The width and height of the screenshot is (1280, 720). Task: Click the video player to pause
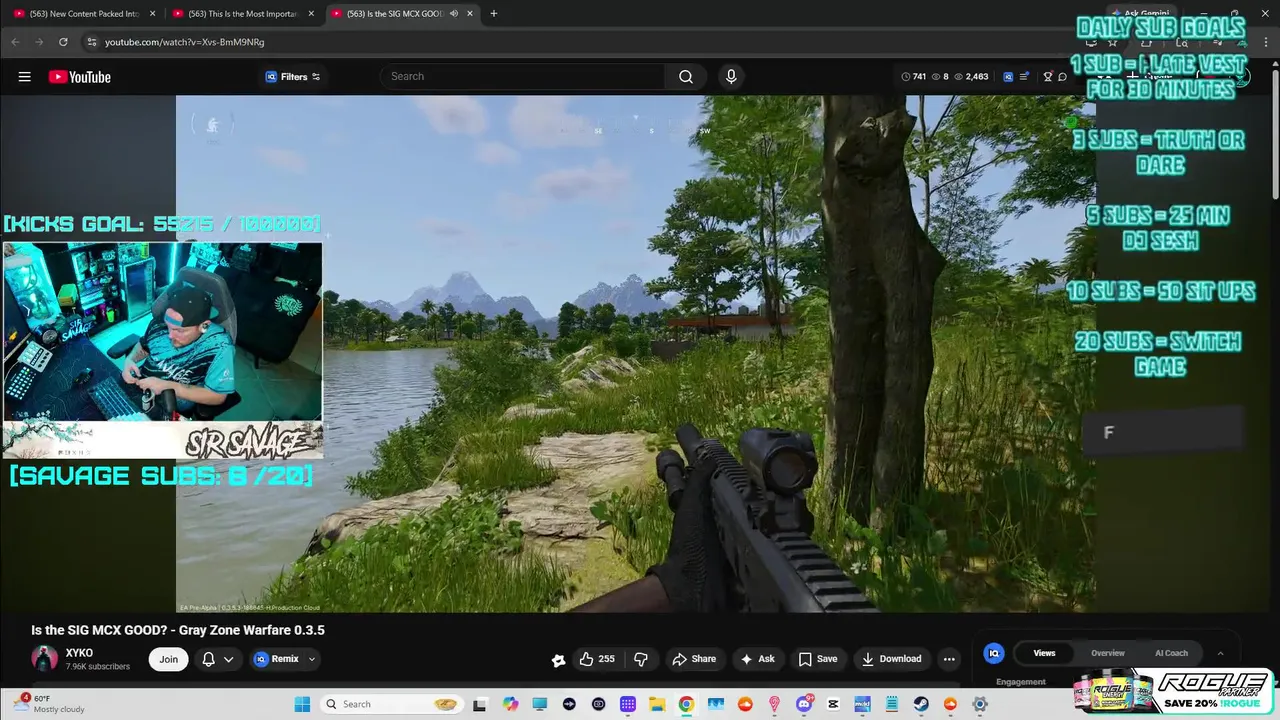(x=636, y=354)
